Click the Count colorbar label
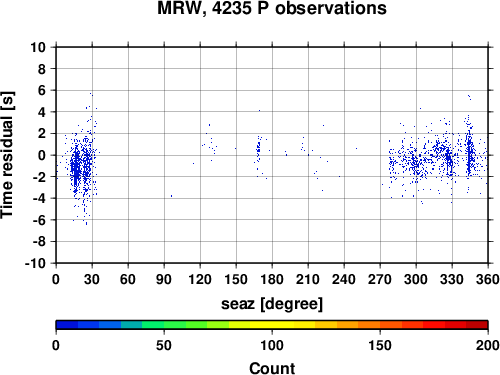The image size is (500, 375). point(272,368)
